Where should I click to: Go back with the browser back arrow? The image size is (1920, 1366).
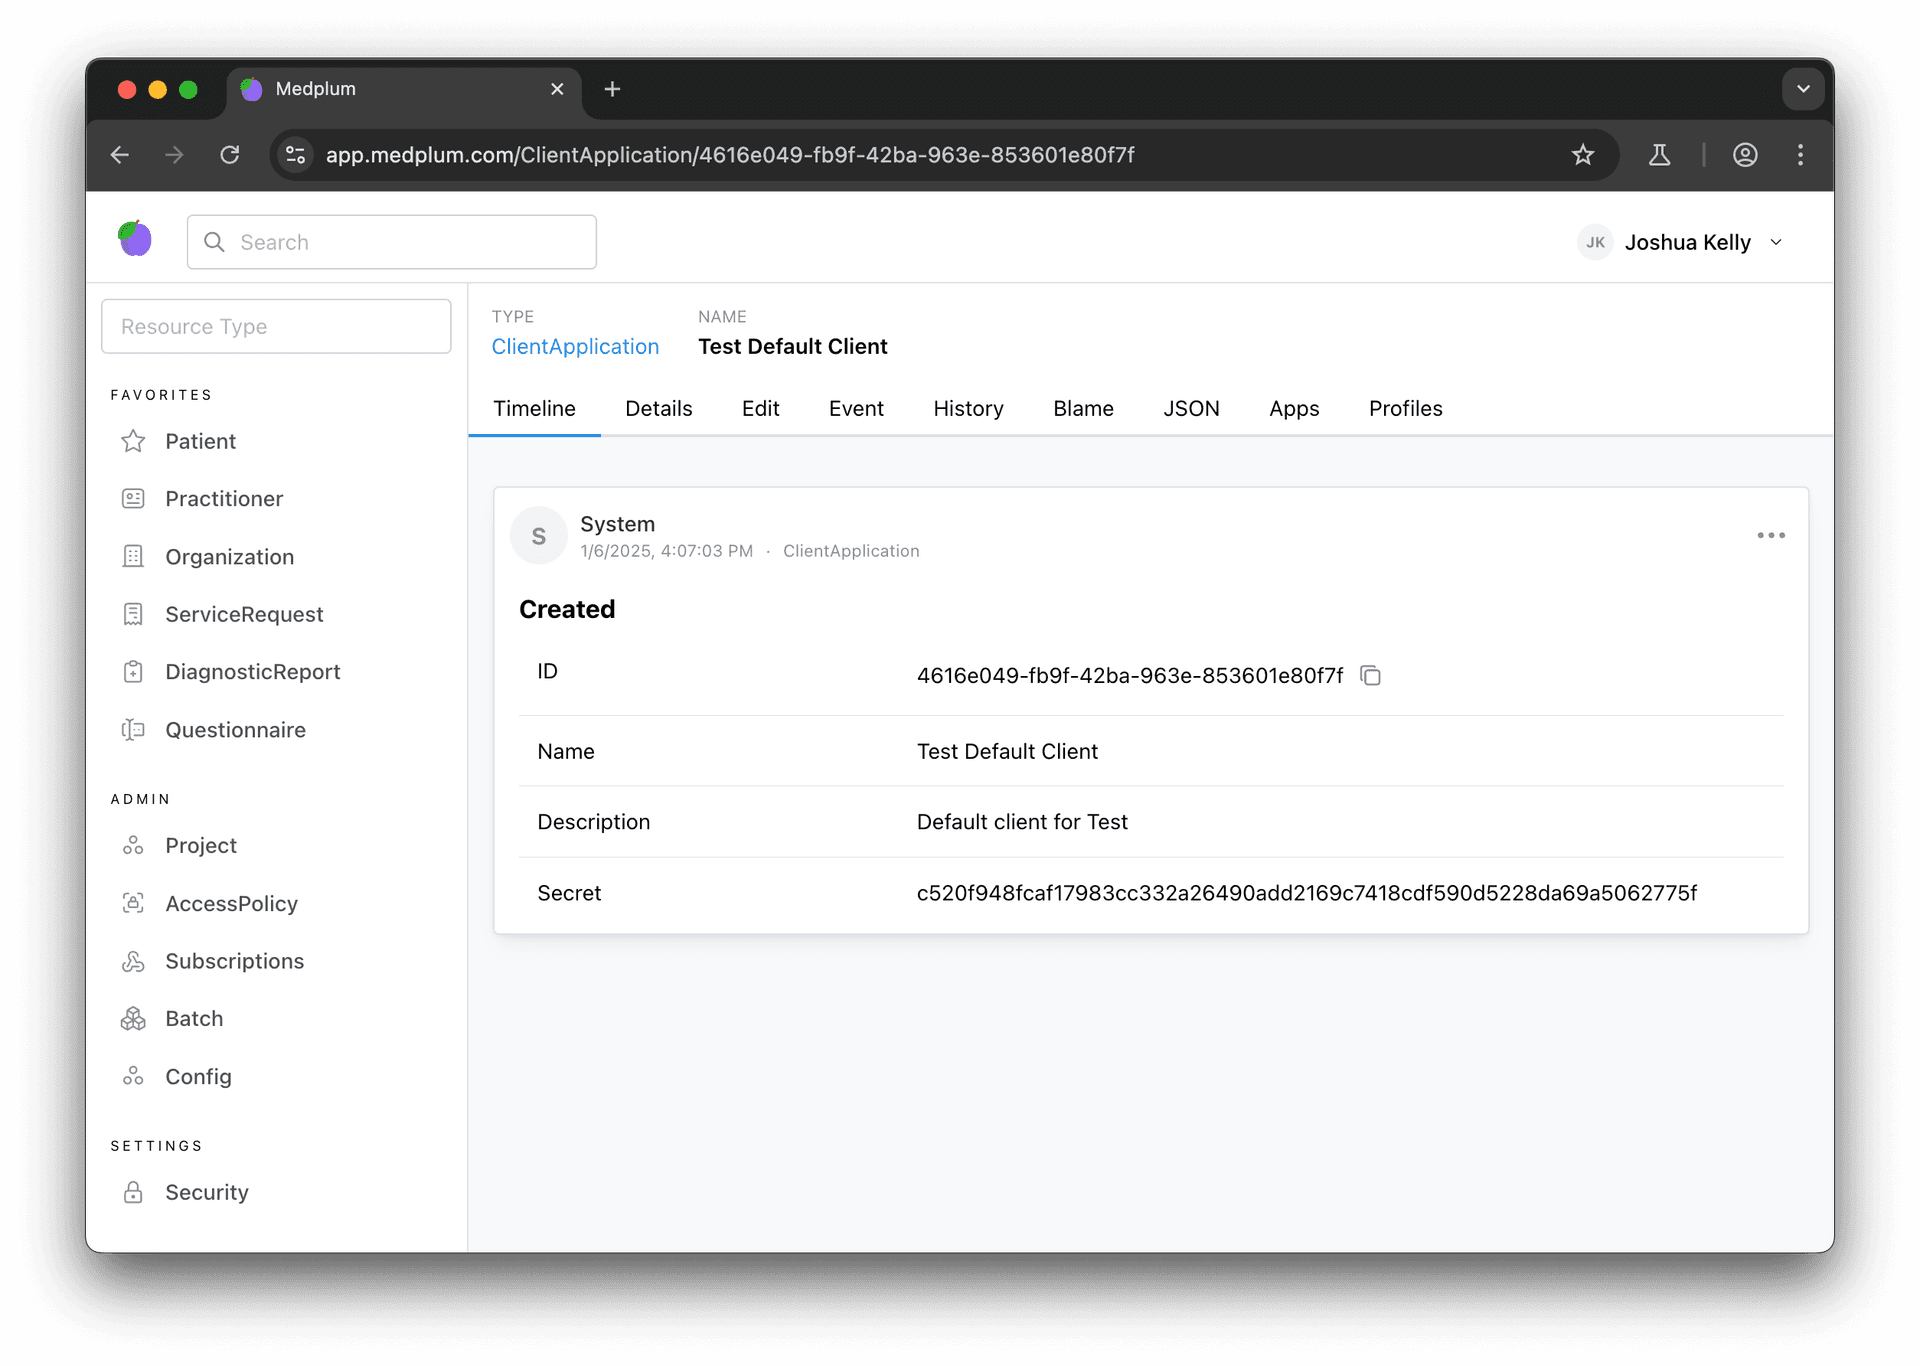coord(120,155)
